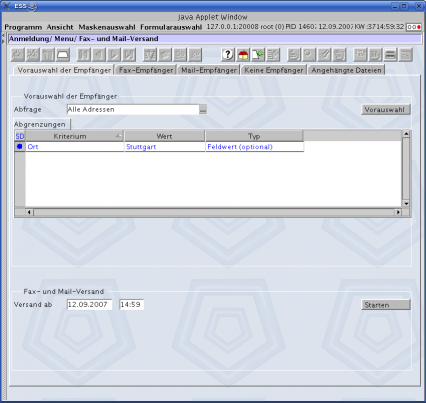Go to the first record icon
The width and height of the screenshot is (426, 403).
coord(84,54)
